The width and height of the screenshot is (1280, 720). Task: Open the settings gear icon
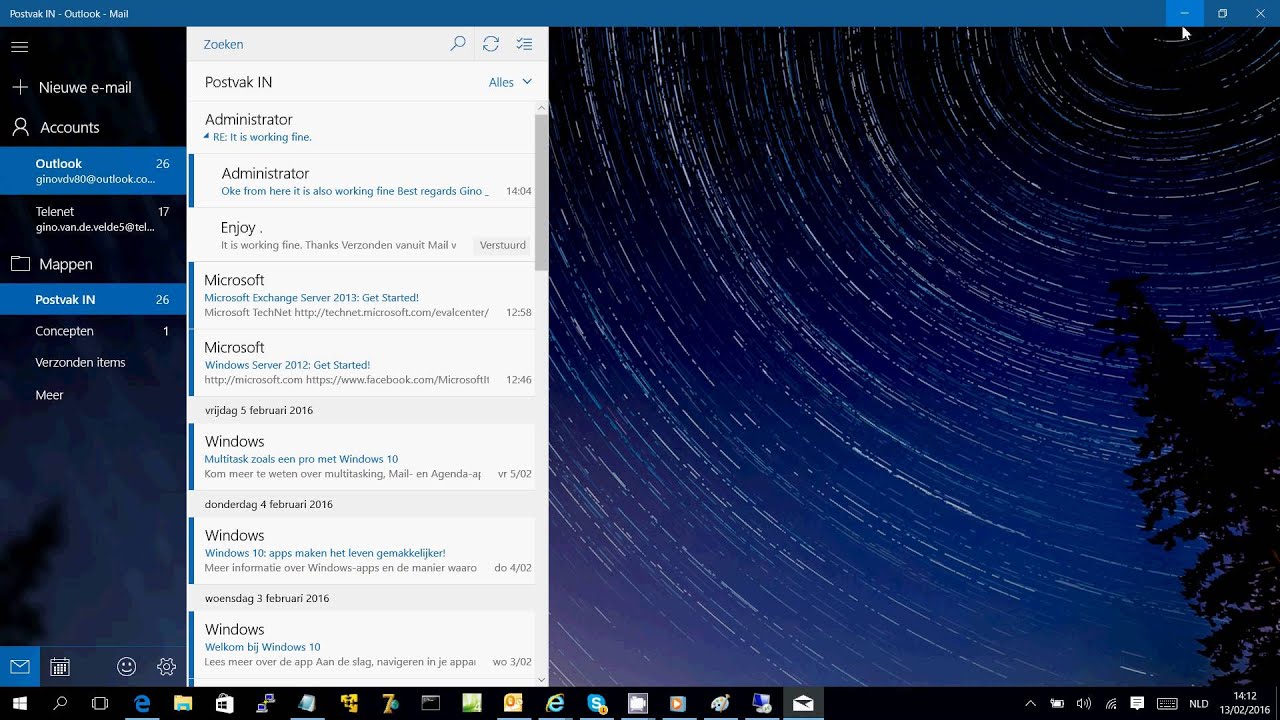(x=167, y=667)
